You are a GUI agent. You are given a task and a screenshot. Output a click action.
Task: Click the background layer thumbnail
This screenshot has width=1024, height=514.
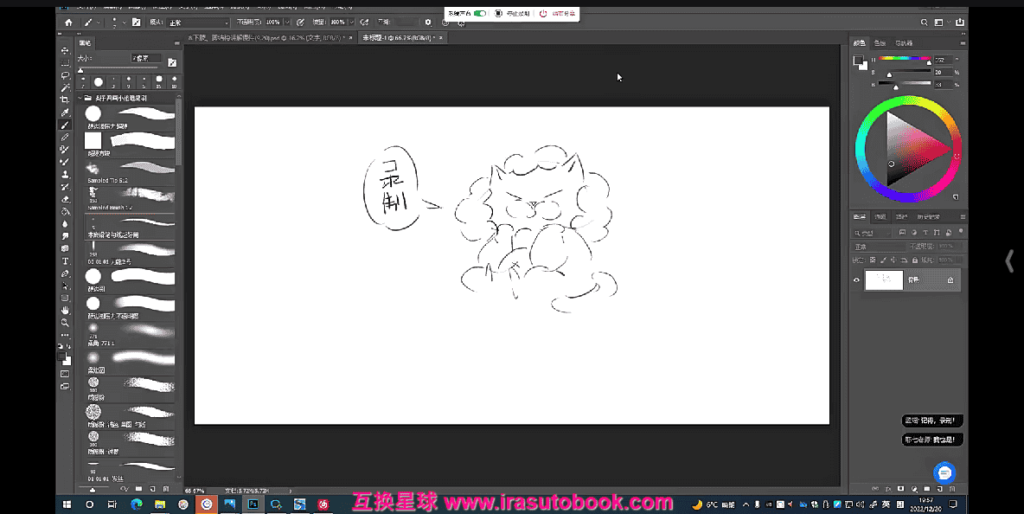[x=884, y=280]
